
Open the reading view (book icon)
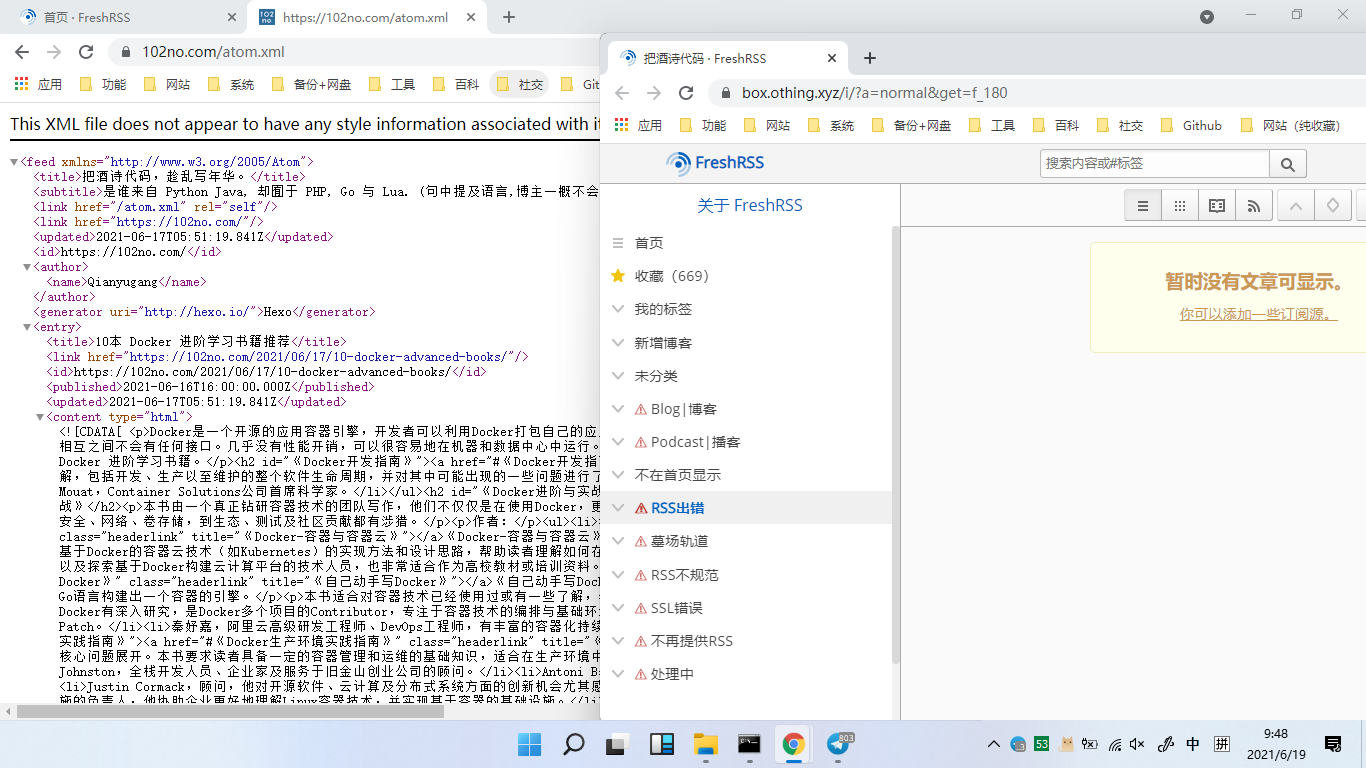click(1216, 205)
